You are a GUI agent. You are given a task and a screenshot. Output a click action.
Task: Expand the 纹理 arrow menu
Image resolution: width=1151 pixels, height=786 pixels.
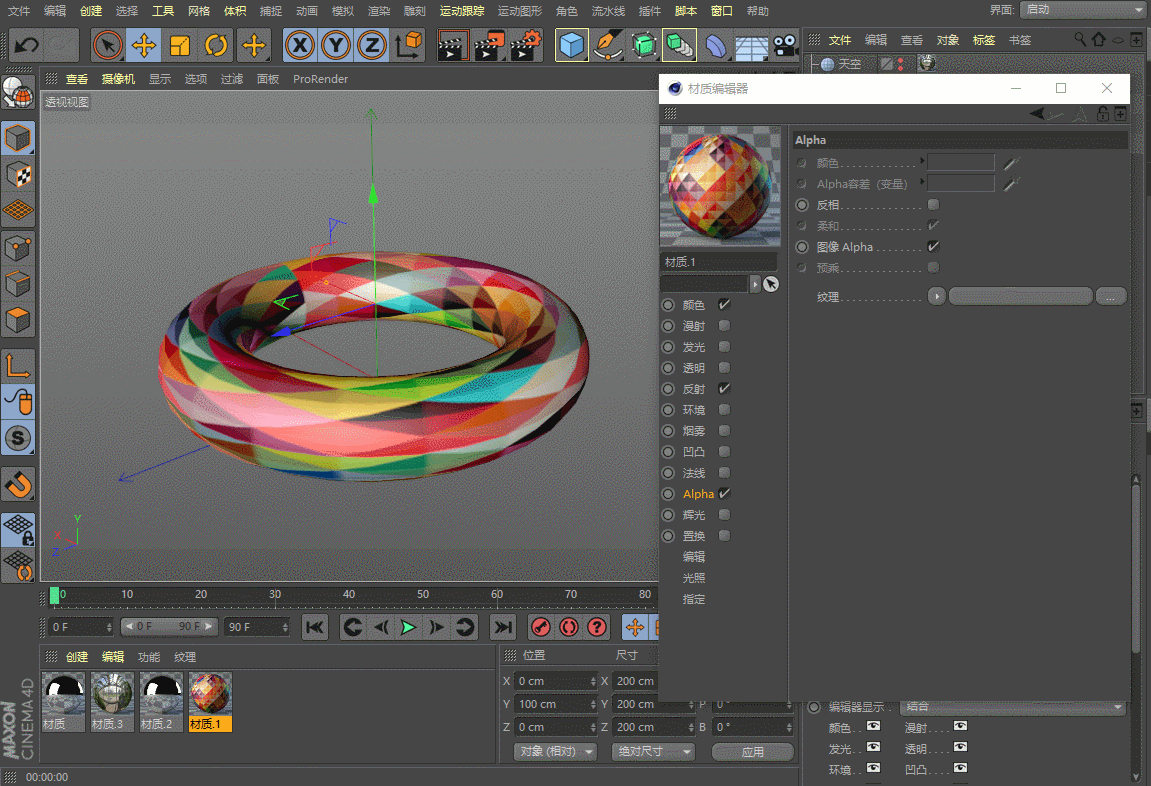(x=936, y=297)
